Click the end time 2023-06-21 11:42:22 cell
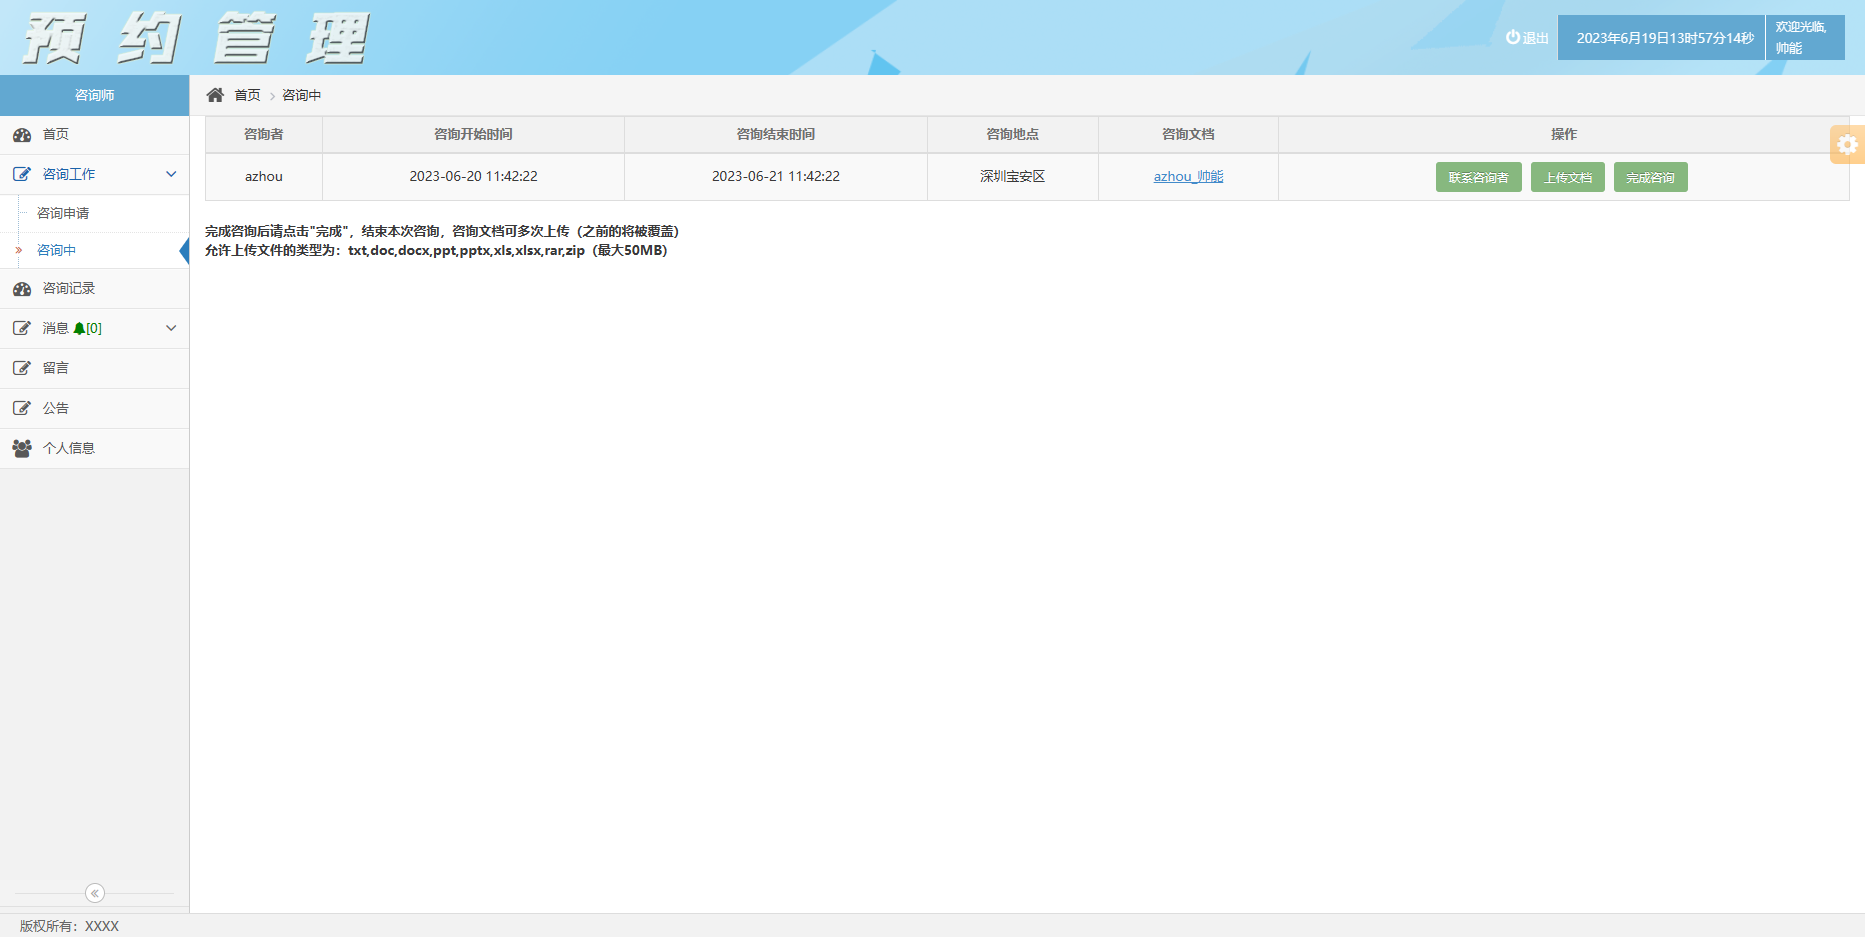The height and width of the screenshot is (937, 1865). click(776, 176)
